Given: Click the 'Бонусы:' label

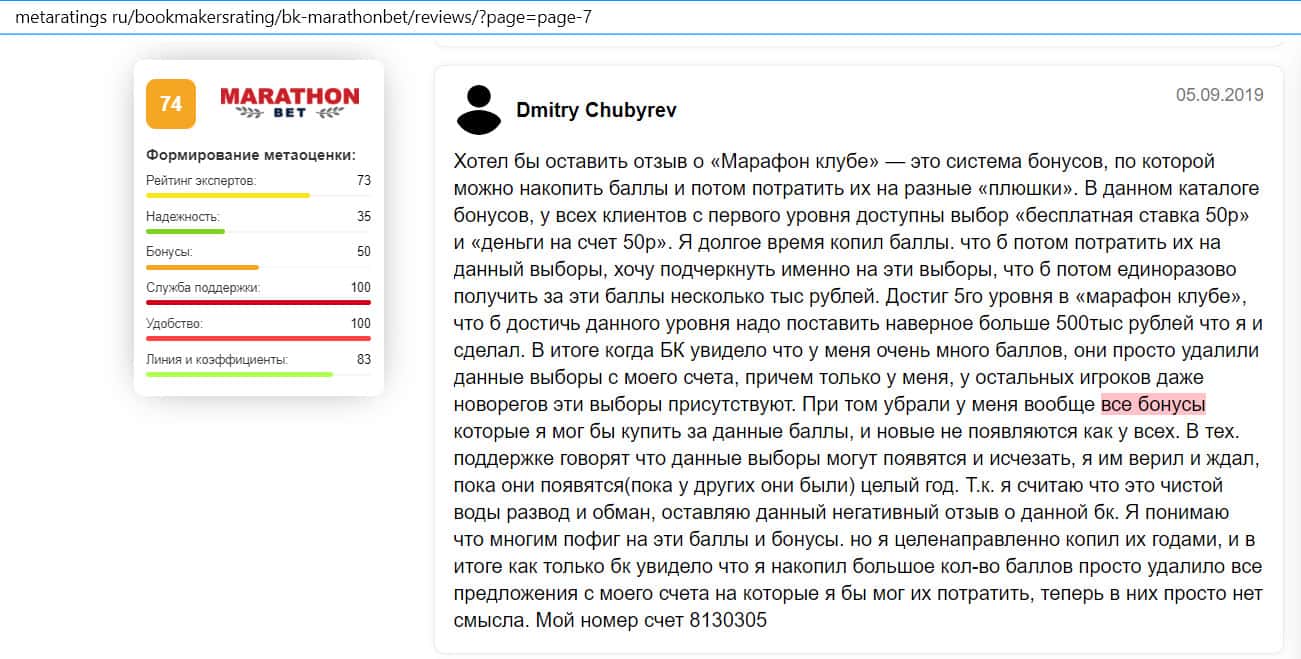Looking at the screenshot, I should point(169,252).
